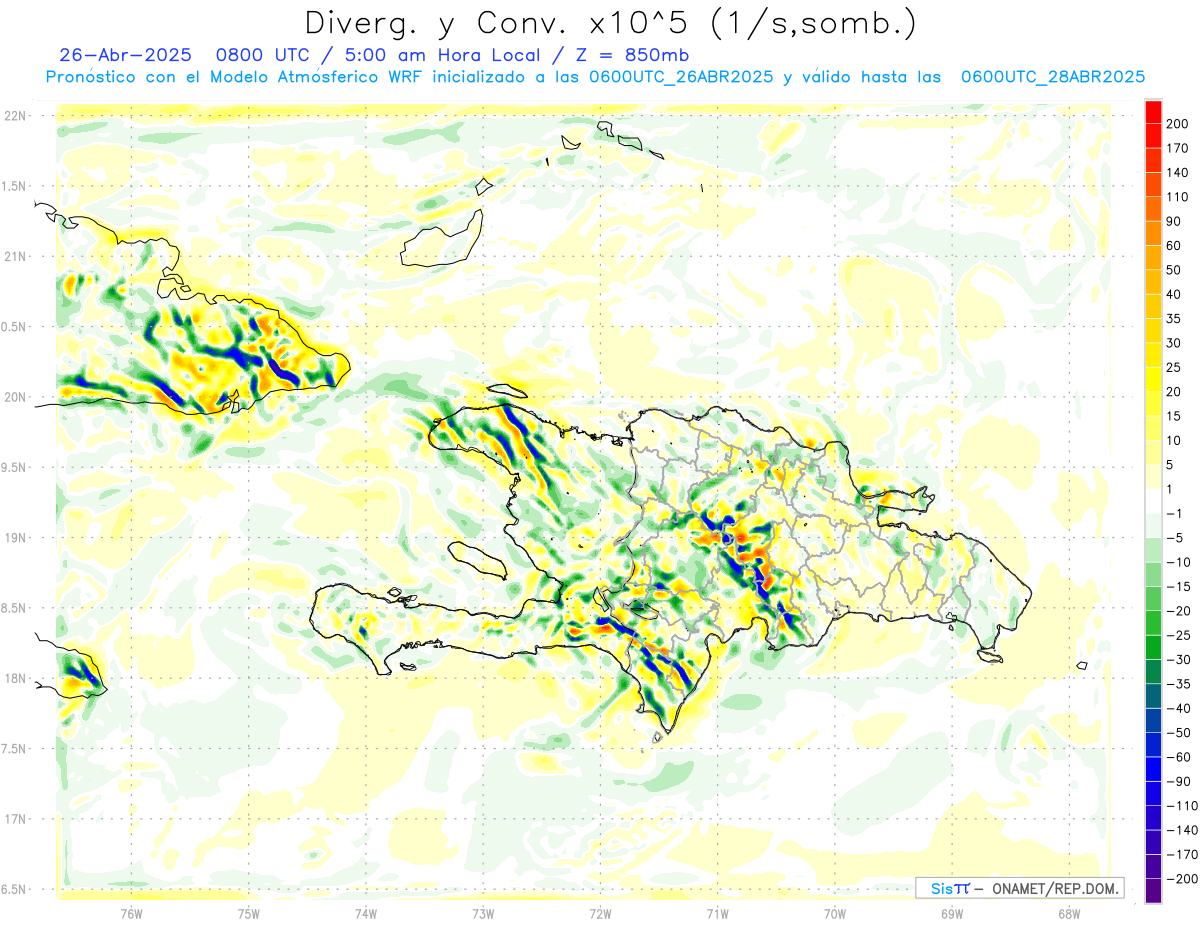Click the '-25' legend value

[x=1177, y=635]
